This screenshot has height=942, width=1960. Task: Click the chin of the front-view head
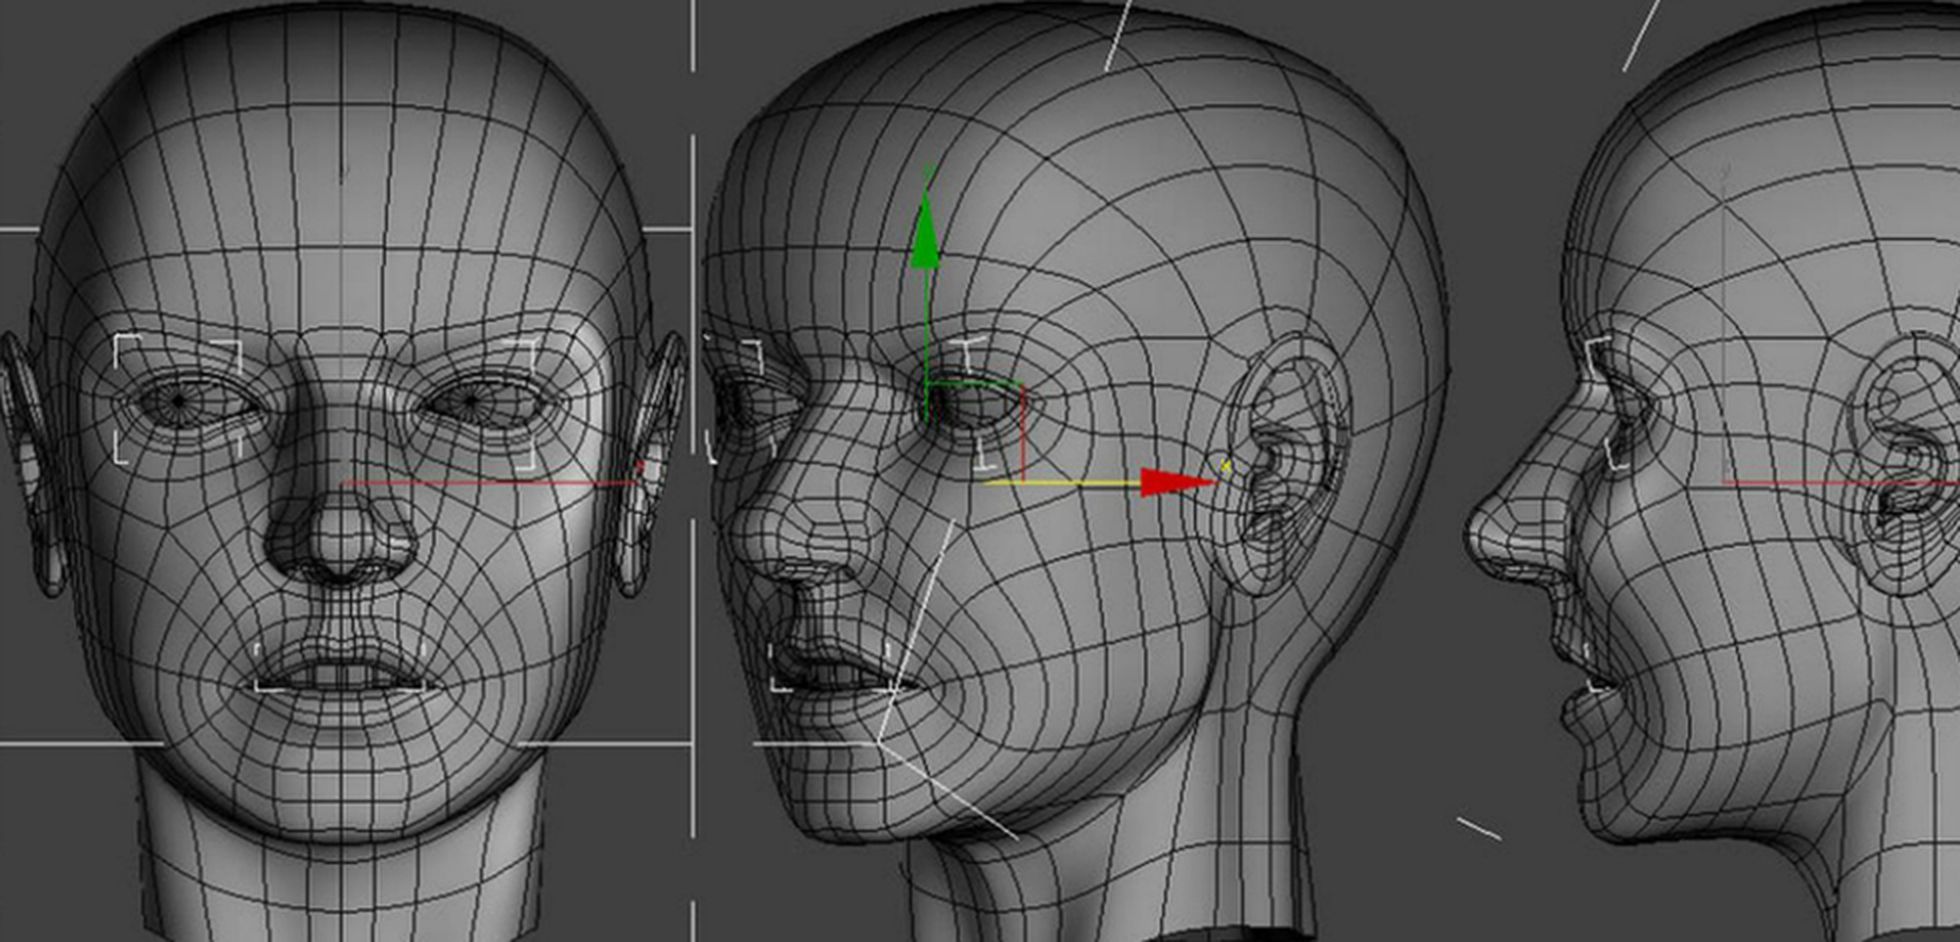tap(340, 790)
